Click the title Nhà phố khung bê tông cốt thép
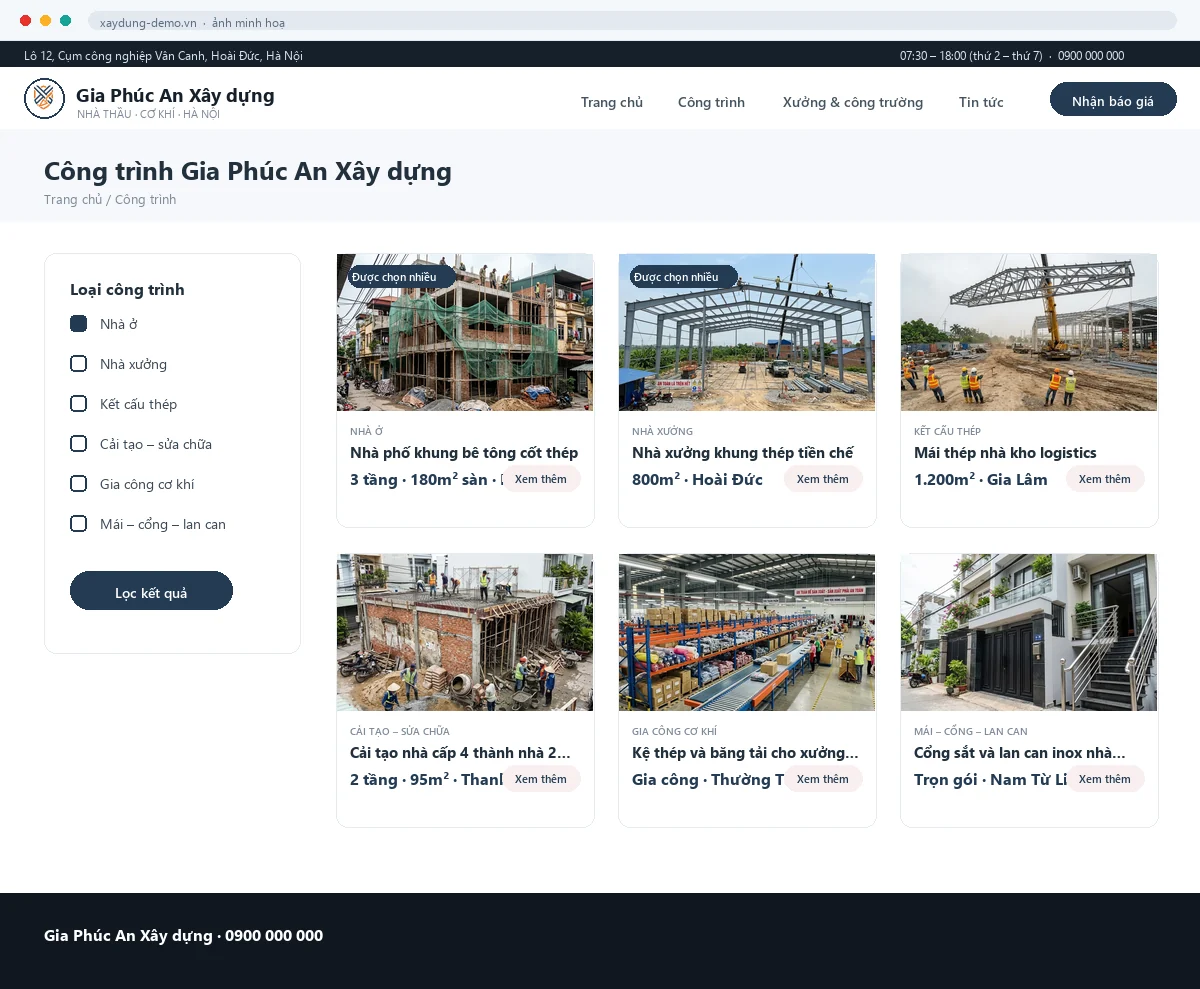Screen dimensions: 1200x989 [464, 453]
